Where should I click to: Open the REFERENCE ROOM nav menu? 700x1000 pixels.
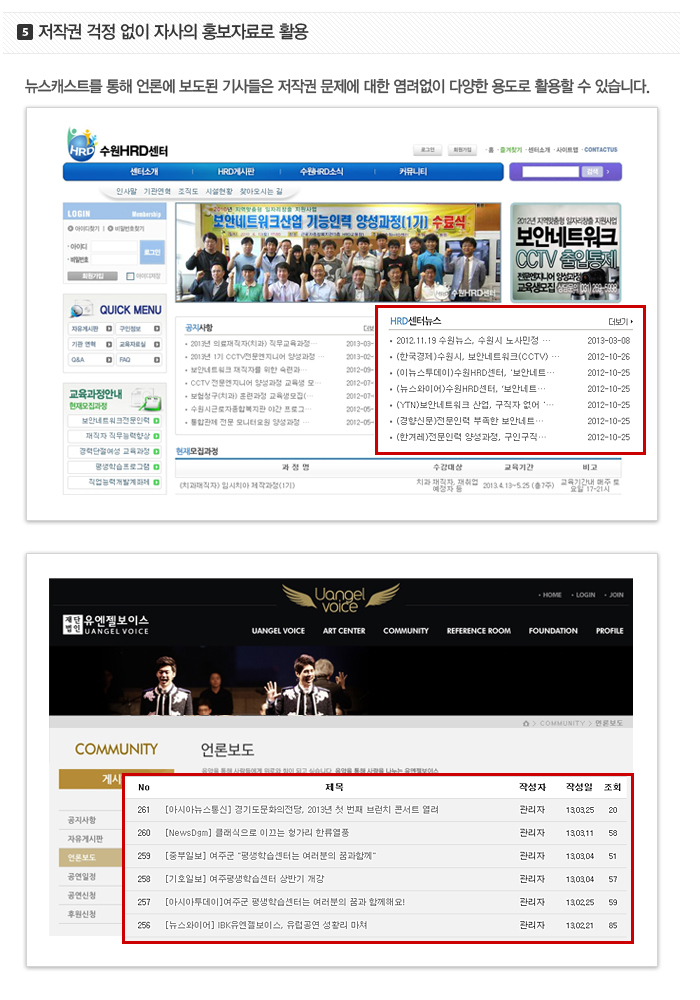[x=479, y=631]
